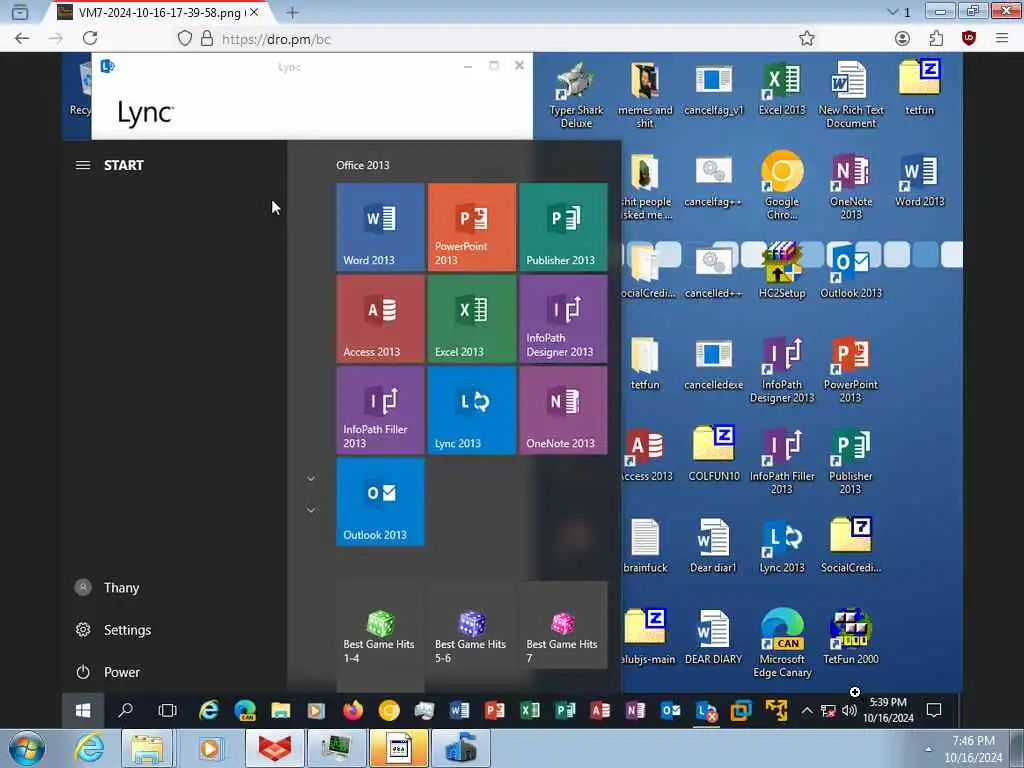This screenshot has width=1024, height=768.
Task: Switch to Lync in the VM taskbar
Action: click(707, 711)
